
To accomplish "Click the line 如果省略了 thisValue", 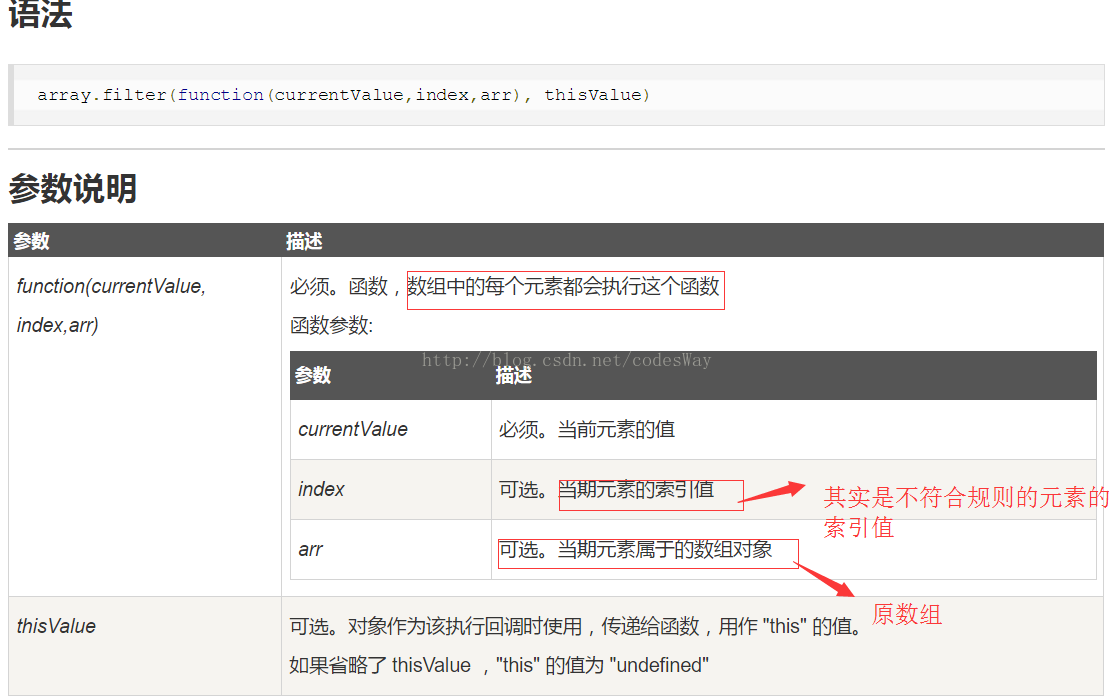I will click(499, 665).
